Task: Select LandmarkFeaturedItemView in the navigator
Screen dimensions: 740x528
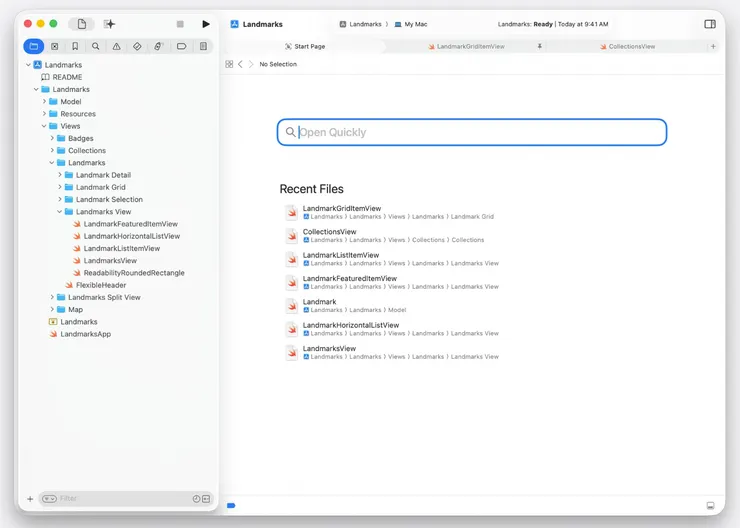Action: click(126, 224)
